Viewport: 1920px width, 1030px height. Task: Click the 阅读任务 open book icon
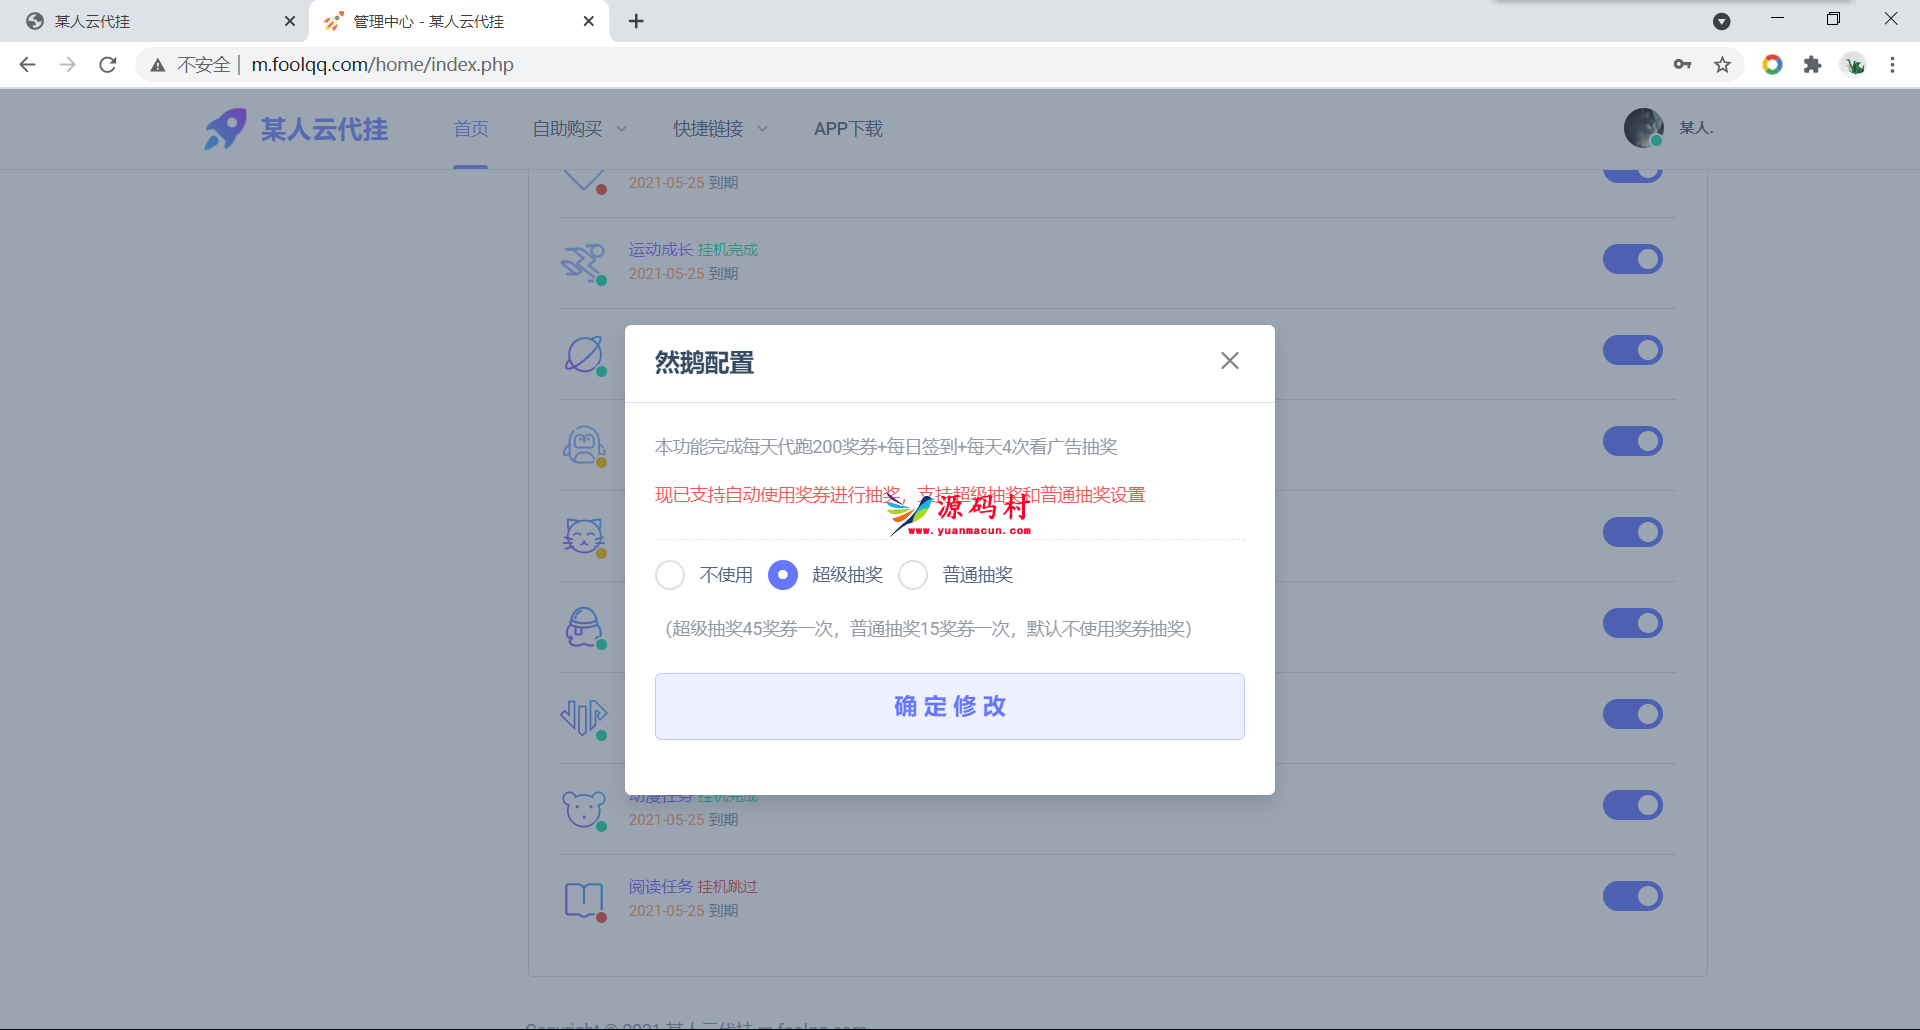584,899
